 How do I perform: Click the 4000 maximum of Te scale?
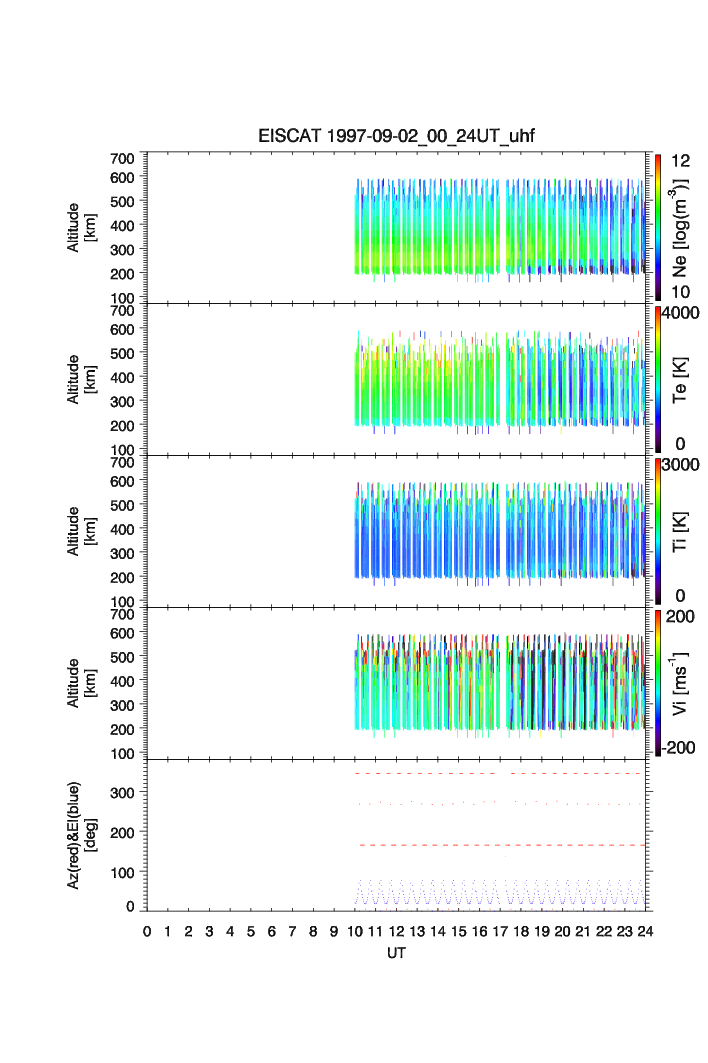point(680,313)
